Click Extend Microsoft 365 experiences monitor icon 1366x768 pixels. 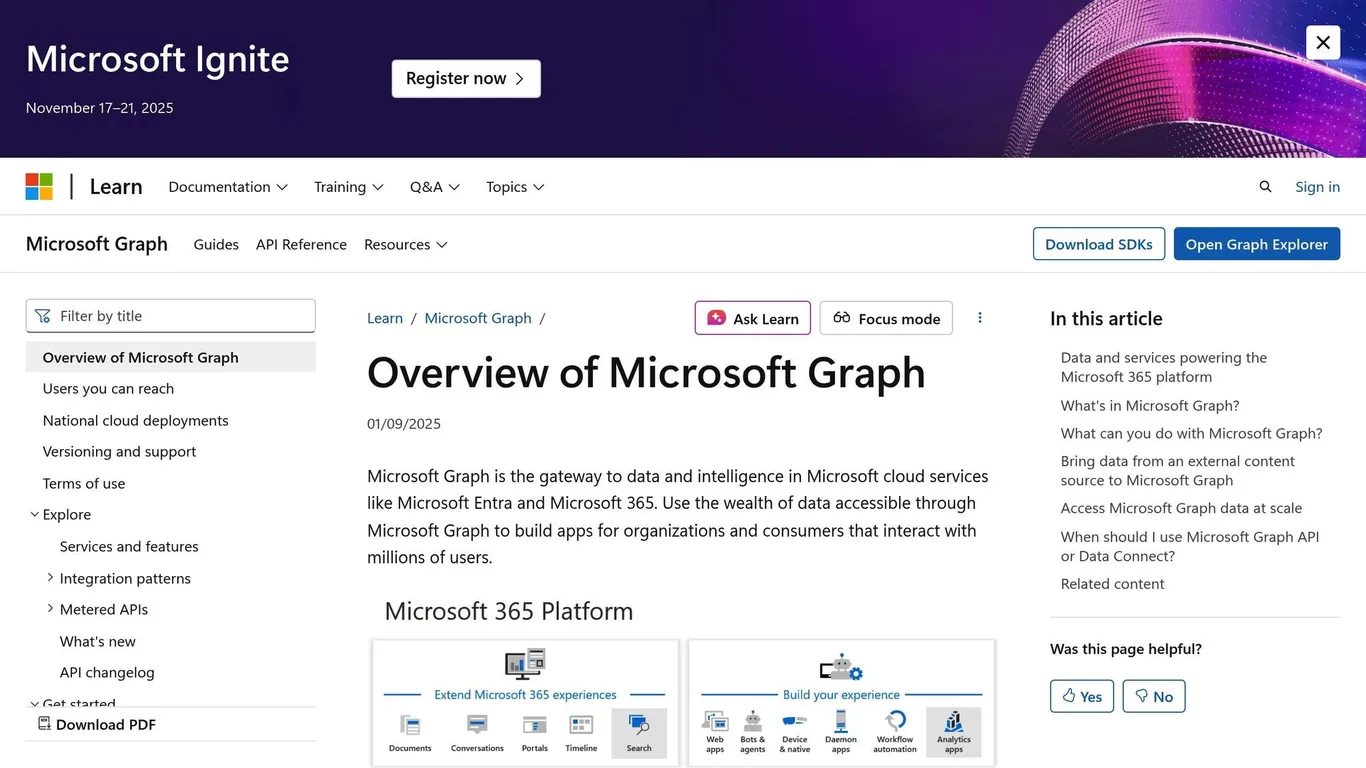pyautogui.click(x=525, y=664)
